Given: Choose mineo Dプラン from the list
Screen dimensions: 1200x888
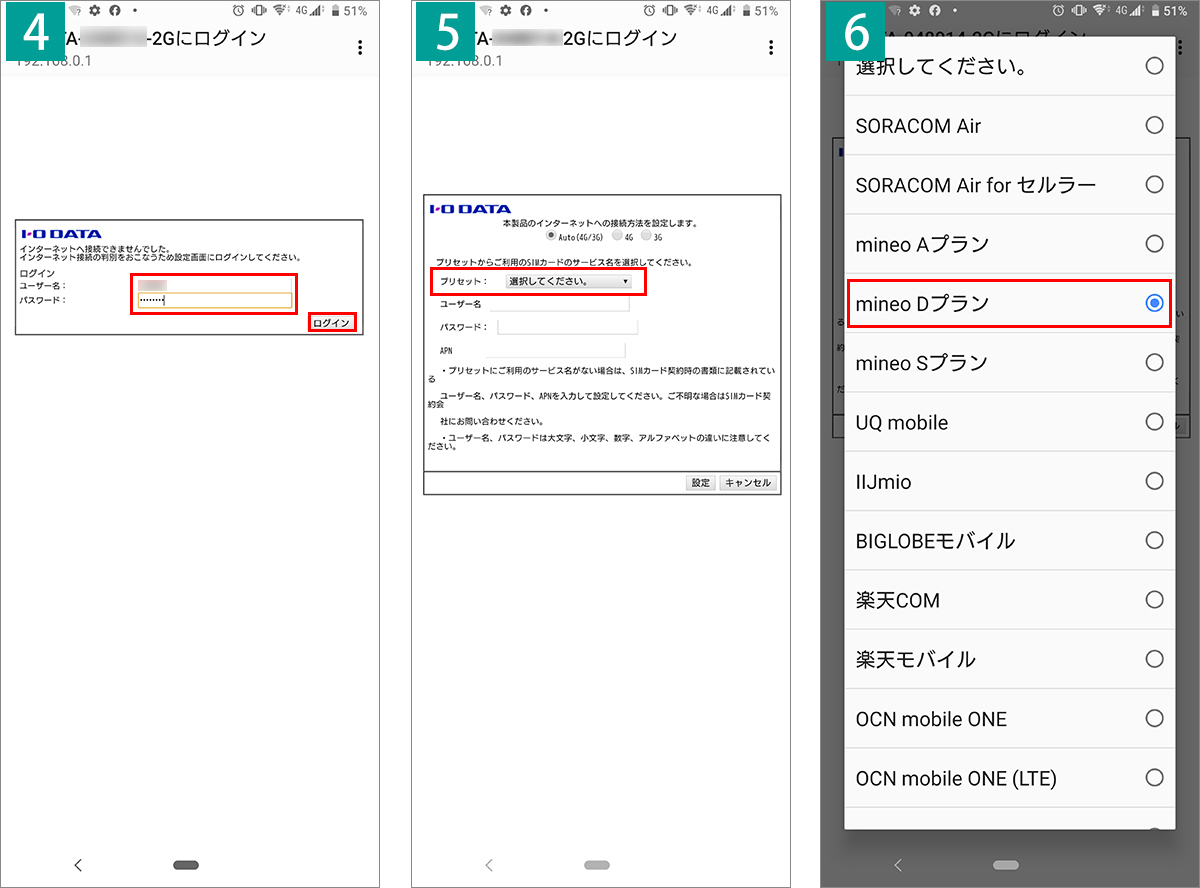Looking at the screenshot, I should pos(1009,303).
